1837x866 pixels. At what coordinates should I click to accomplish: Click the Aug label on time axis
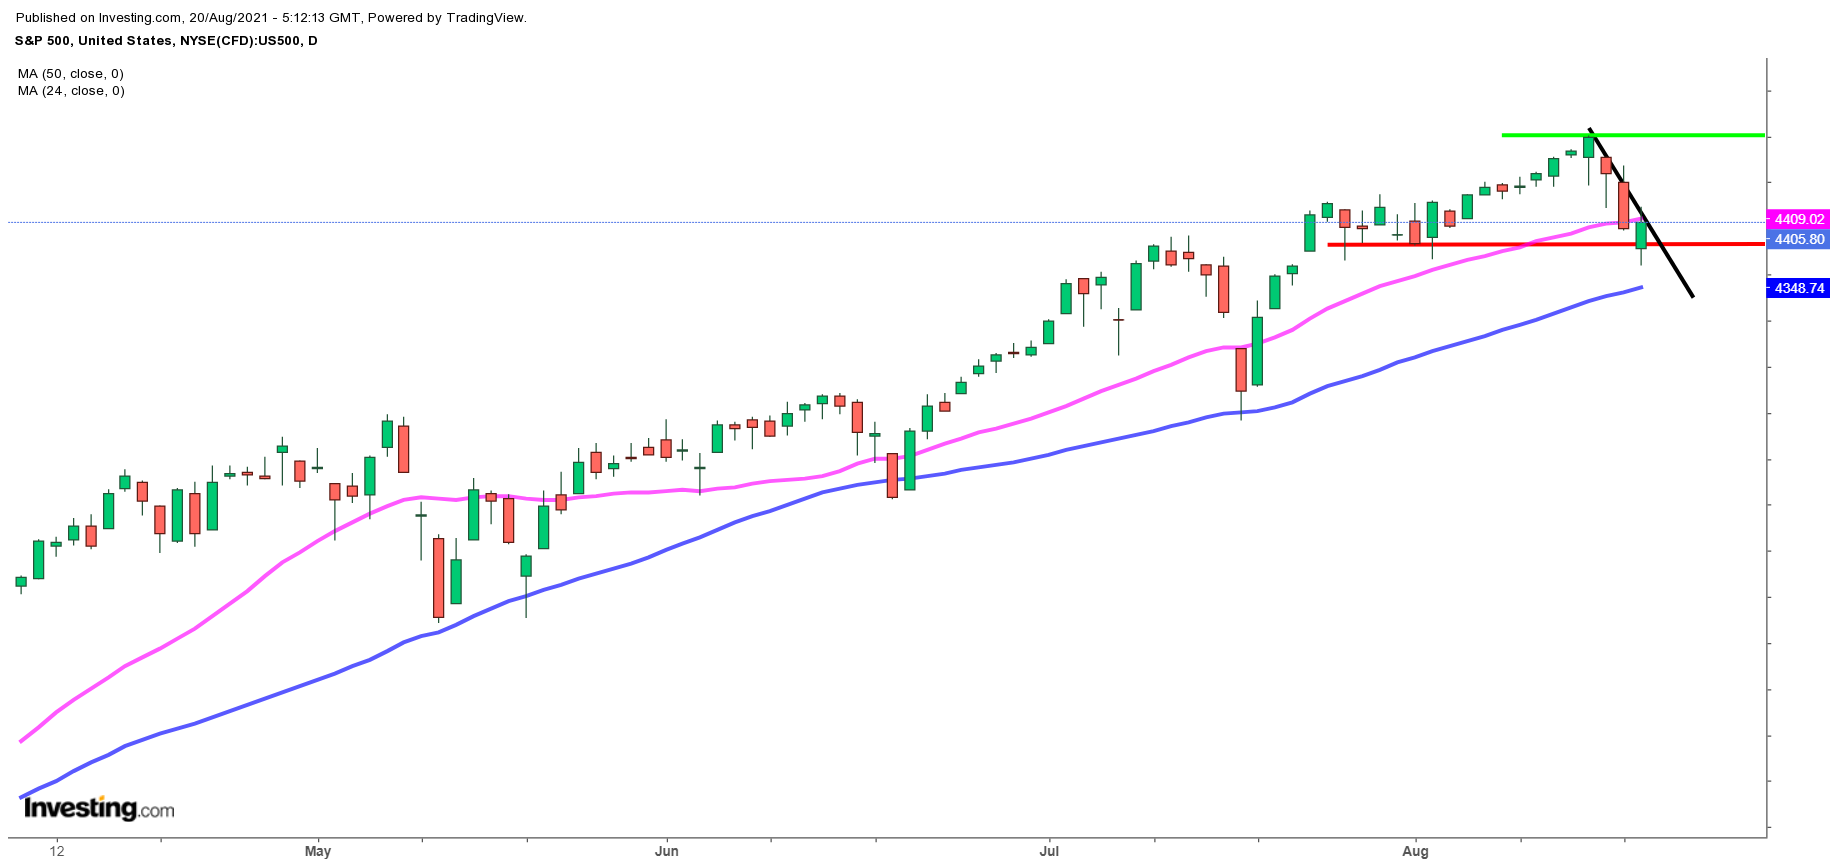tap(1415, 851)
